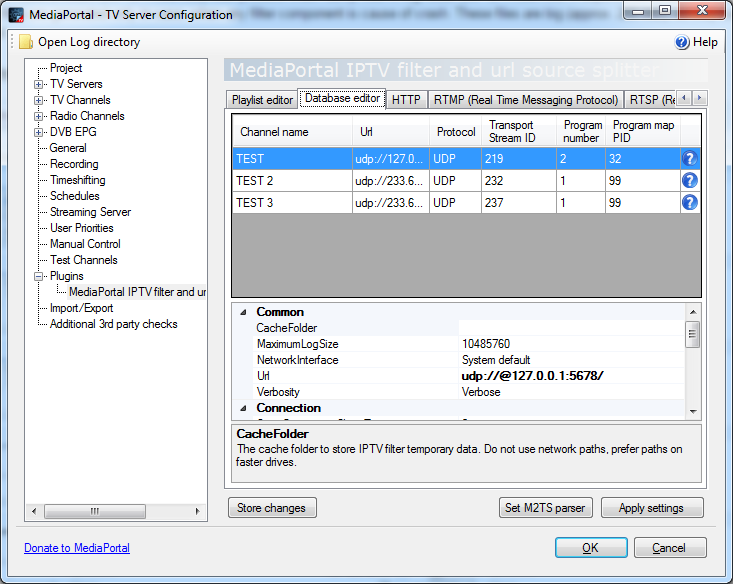Click the Verbosity value Verbose
733x584 pixels.
[481, 392]
